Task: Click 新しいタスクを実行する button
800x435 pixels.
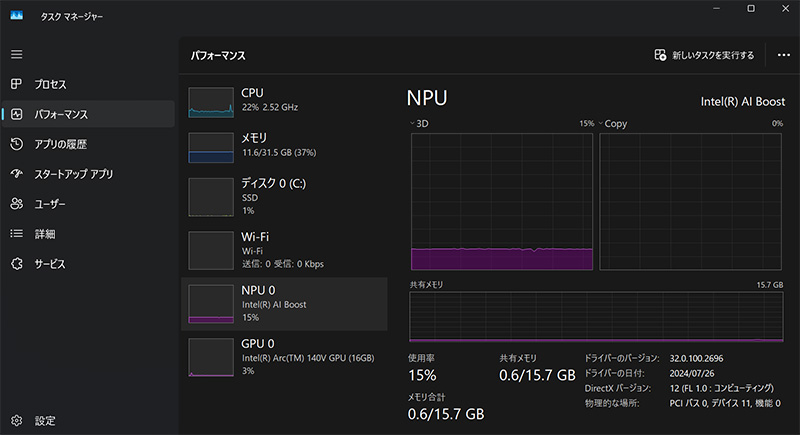Action: 704,55
